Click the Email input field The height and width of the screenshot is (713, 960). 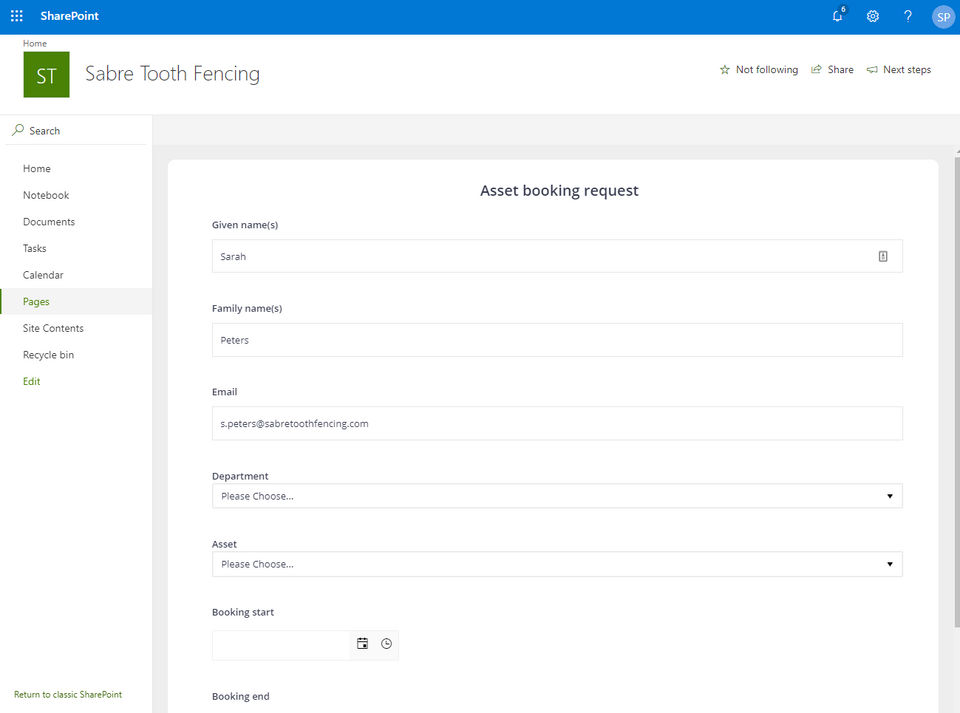click(557, 423)
